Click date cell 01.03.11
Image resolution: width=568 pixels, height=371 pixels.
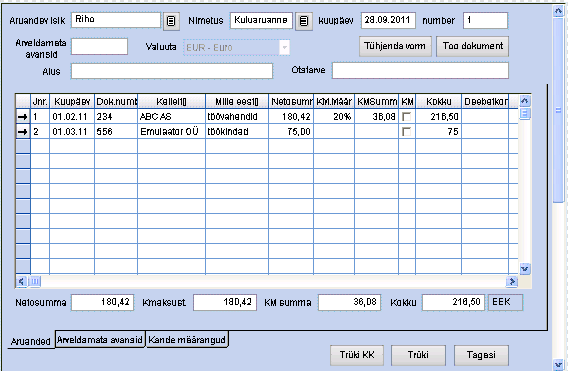pyautogui.click(x=72, y=132)
